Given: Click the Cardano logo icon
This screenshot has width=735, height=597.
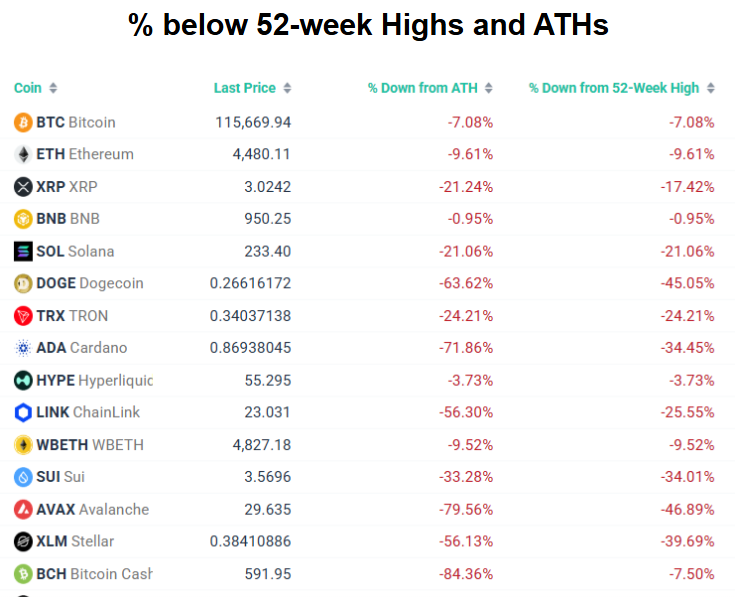Looking at the screenshot, I should [23, 348].
